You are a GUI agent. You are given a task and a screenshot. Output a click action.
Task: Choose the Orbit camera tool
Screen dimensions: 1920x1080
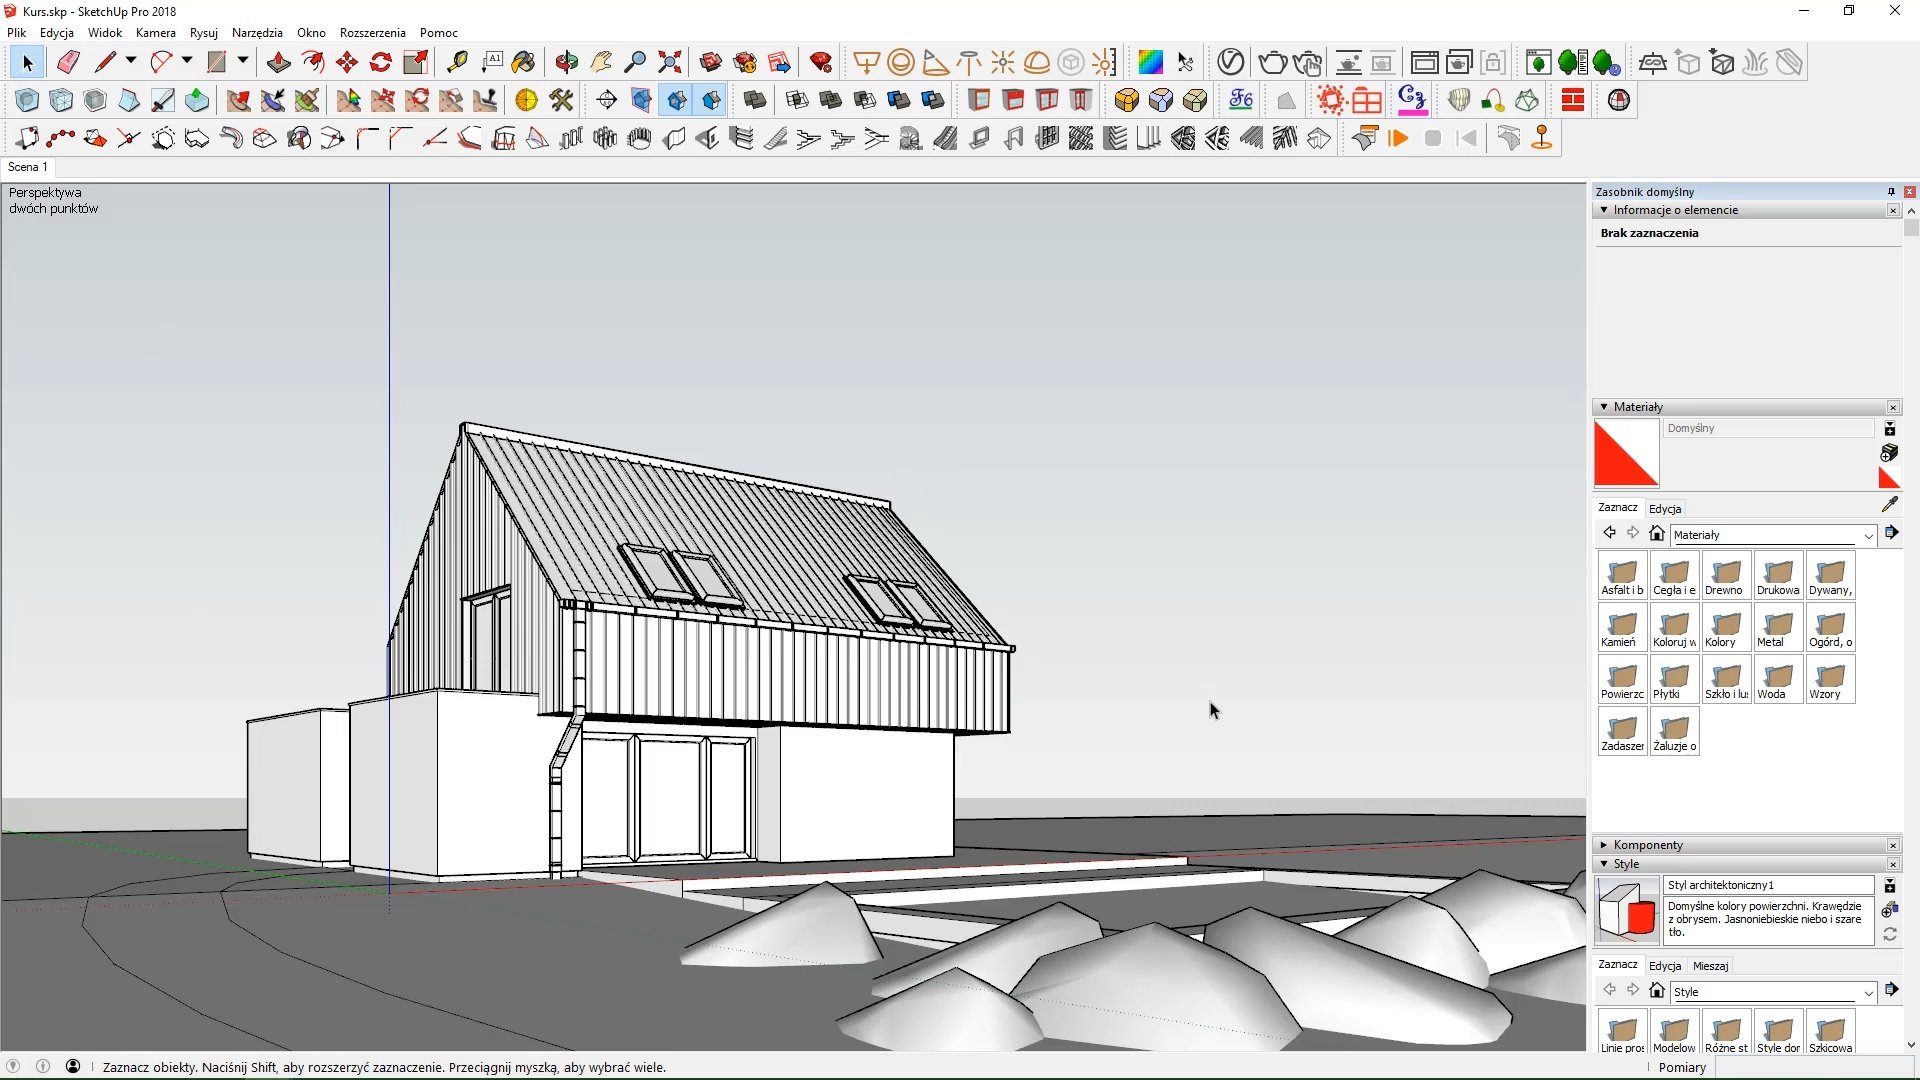(x=567, y=63)
